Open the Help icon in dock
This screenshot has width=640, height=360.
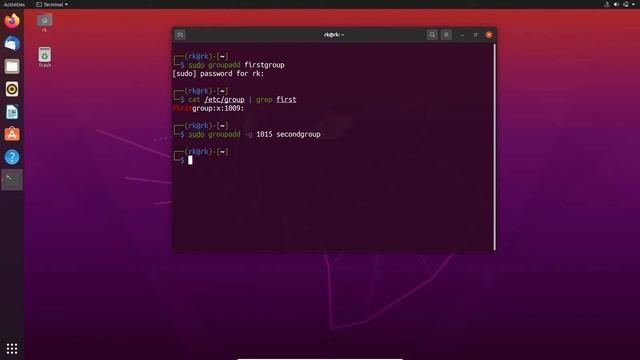pos(12,157)
